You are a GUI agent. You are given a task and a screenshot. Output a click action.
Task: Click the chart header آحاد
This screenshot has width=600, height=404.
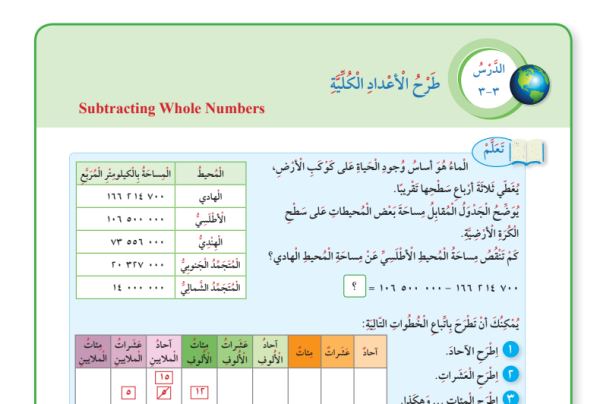(370, 352)
